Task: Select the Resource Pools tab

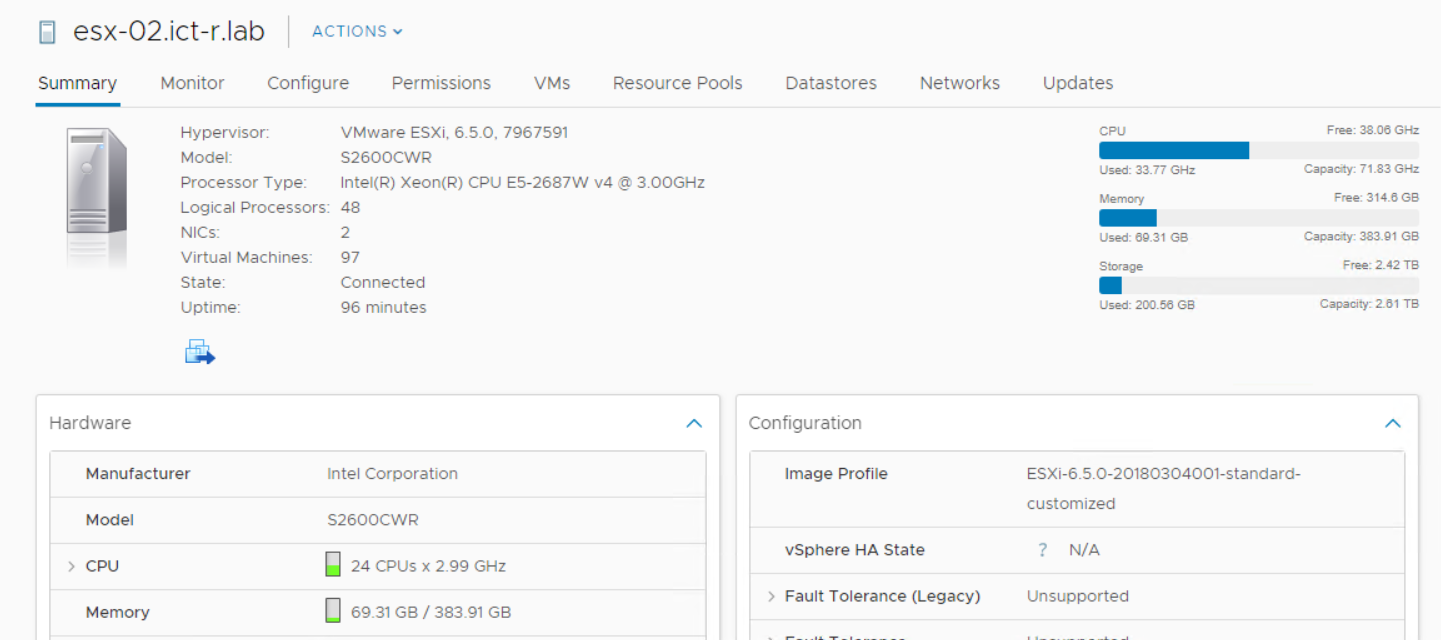Action: click(677, 83)
